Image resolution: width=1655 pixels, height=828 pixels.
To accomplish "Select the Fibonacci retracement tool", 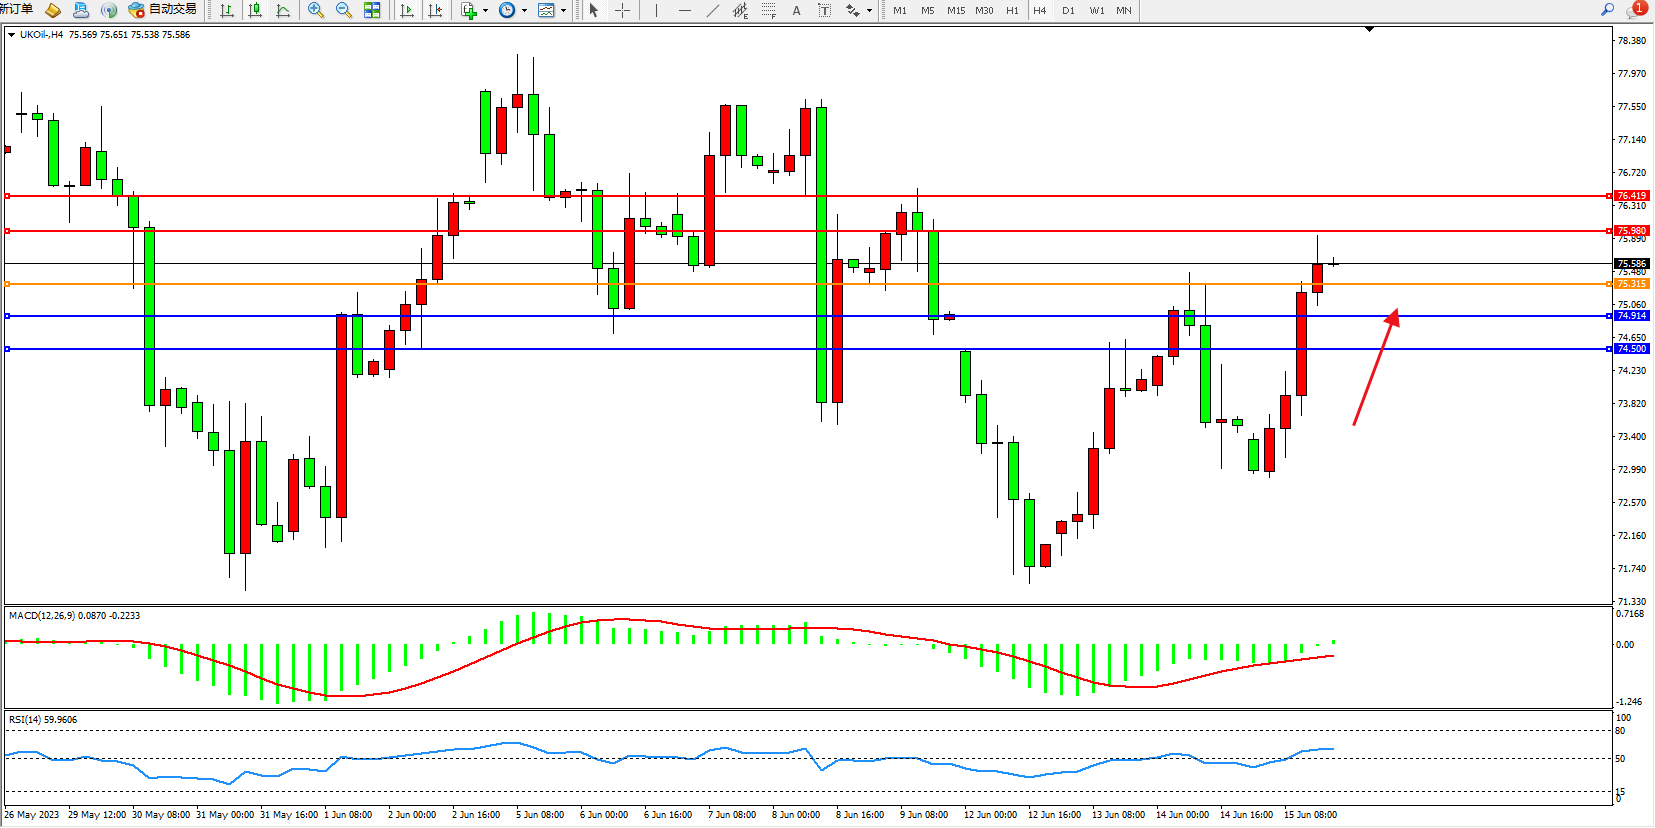I will (768, 10).
